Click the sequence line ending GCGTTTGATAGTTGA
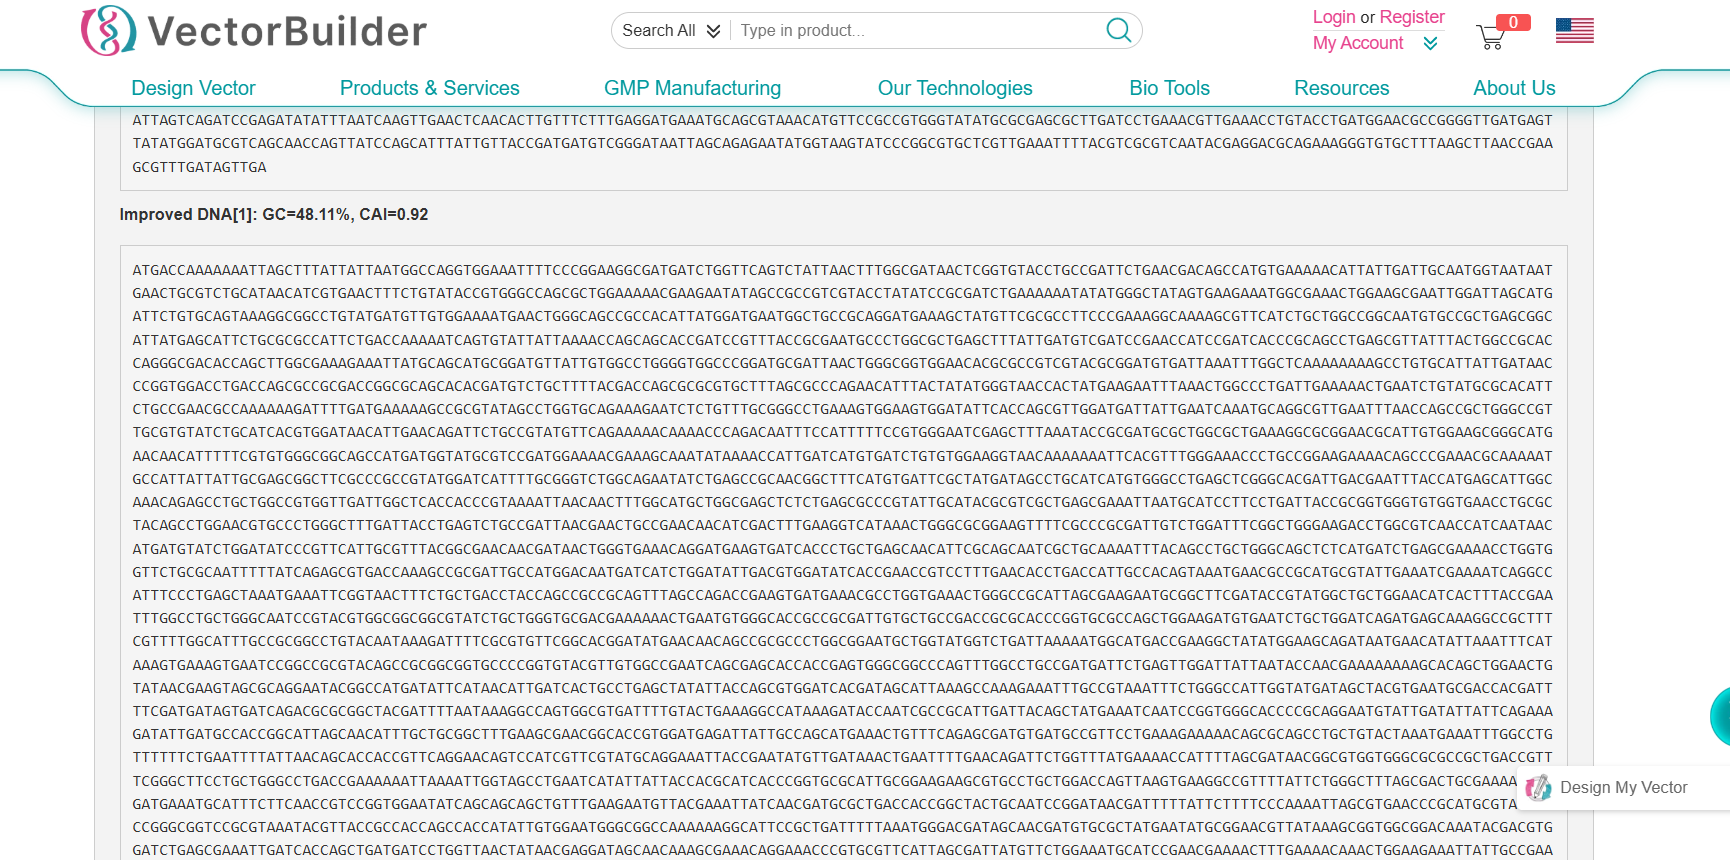Viewport: 1730px width, 860px height. click(x=199, y=167)
